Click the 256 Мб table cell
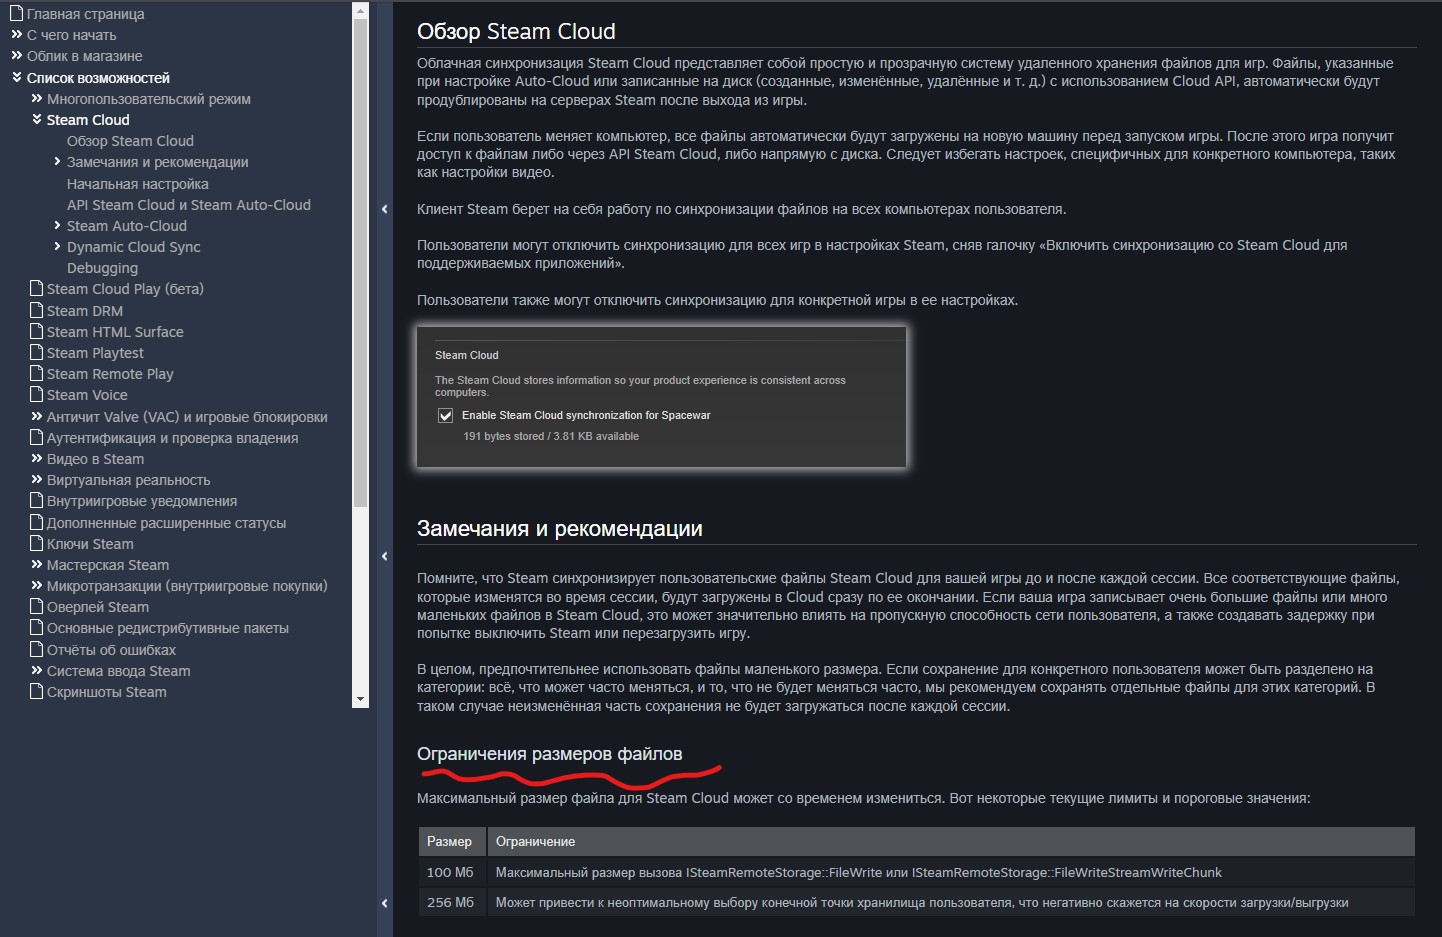1442x937 pixels. [x=452, y=902]
